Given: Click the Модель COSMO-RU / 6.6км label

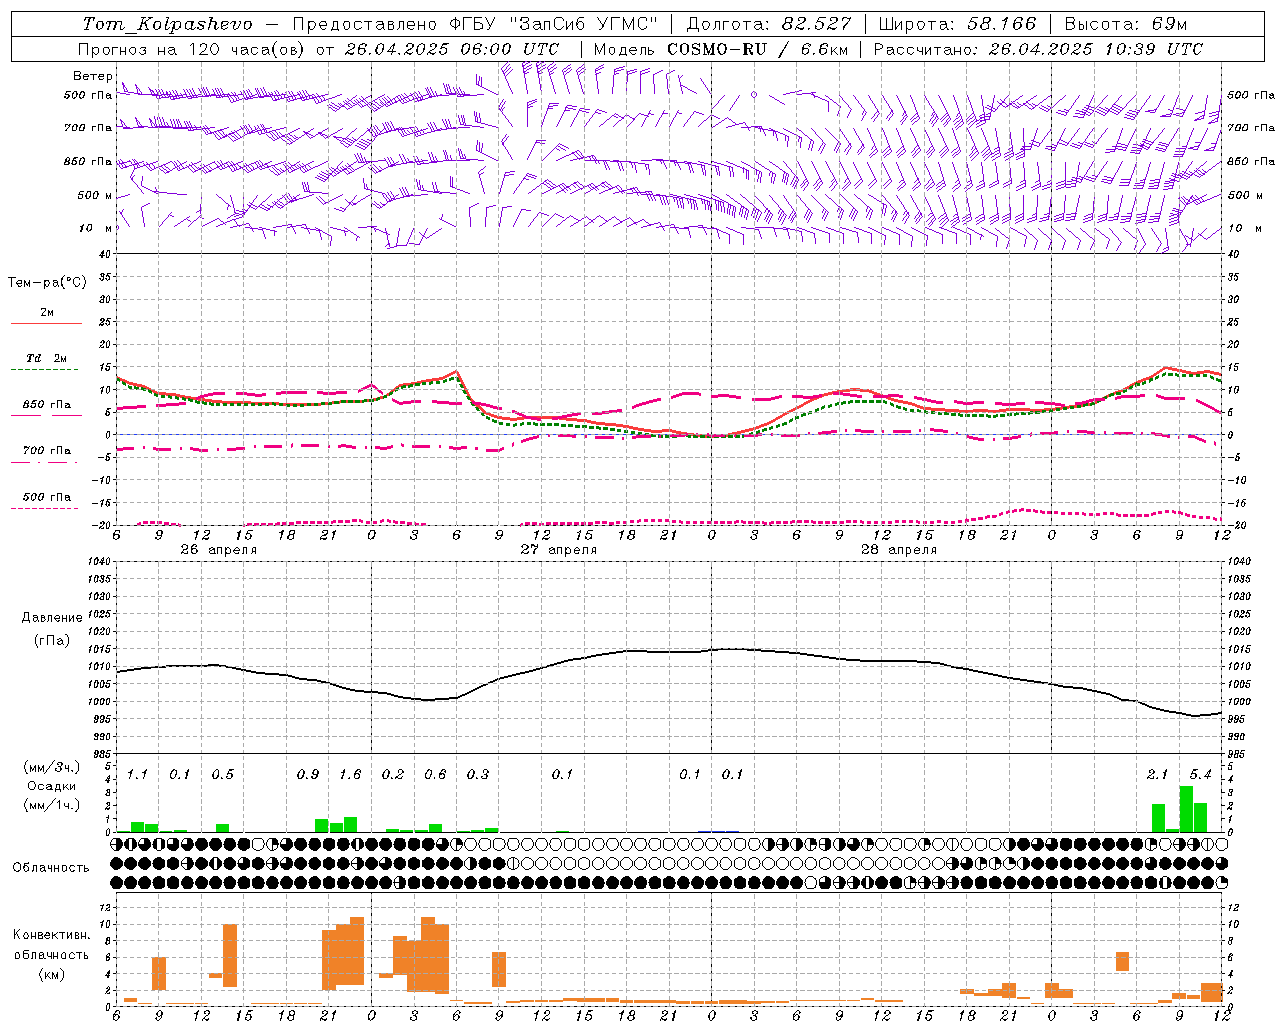Looking at the screenshot, I should (721, 49).
